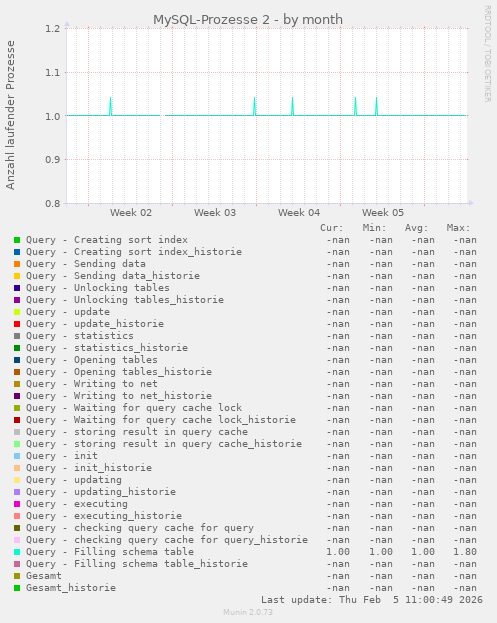Click the 1.2 y-axis value
The image size is (497, 623).
tap(52, 29)
